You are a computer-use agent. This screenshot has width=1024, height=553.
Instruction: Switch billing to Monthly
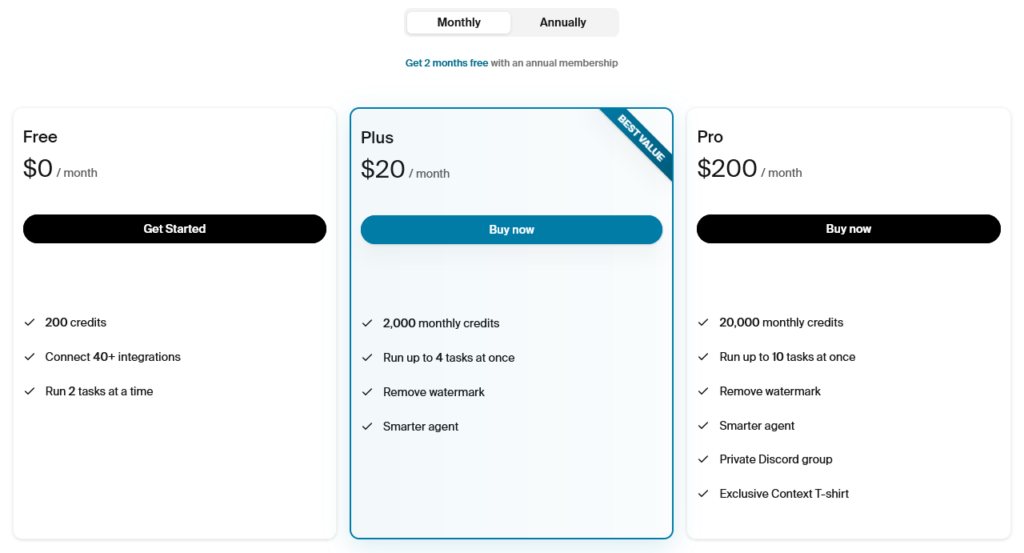(x=458, y=22)
